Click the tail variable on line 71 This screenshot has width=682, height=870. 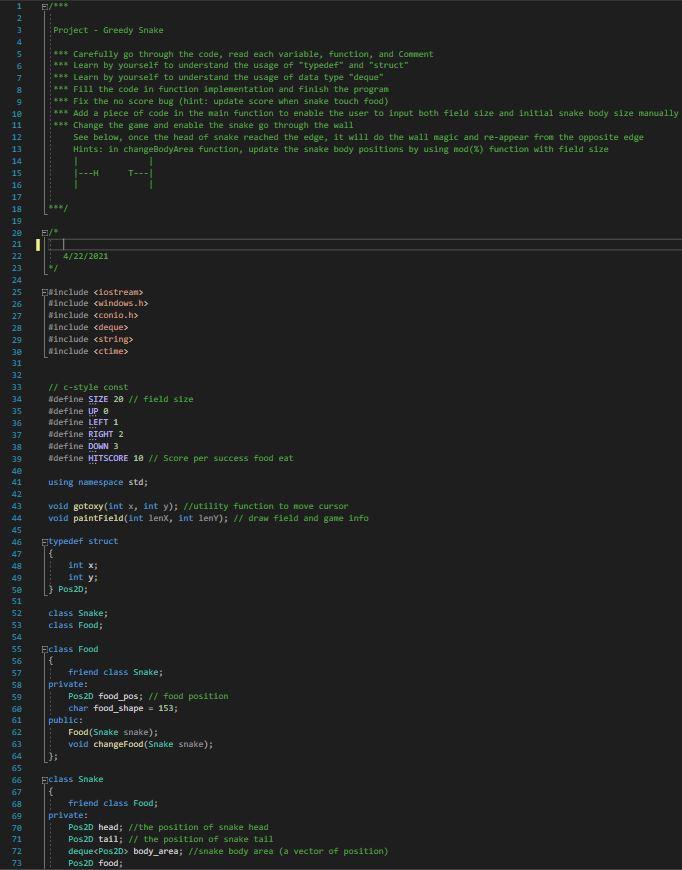point(108,839)
